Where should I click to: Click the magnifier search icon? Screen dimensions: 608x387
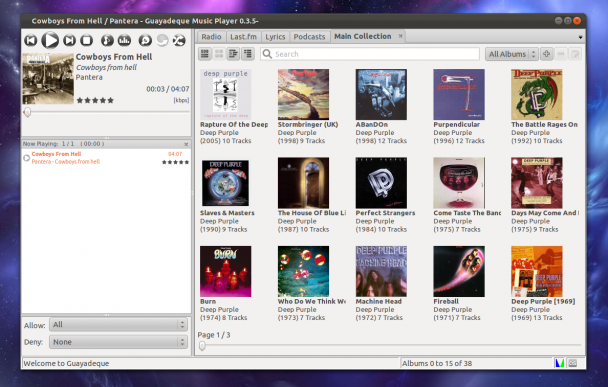[x=267, y=54]
